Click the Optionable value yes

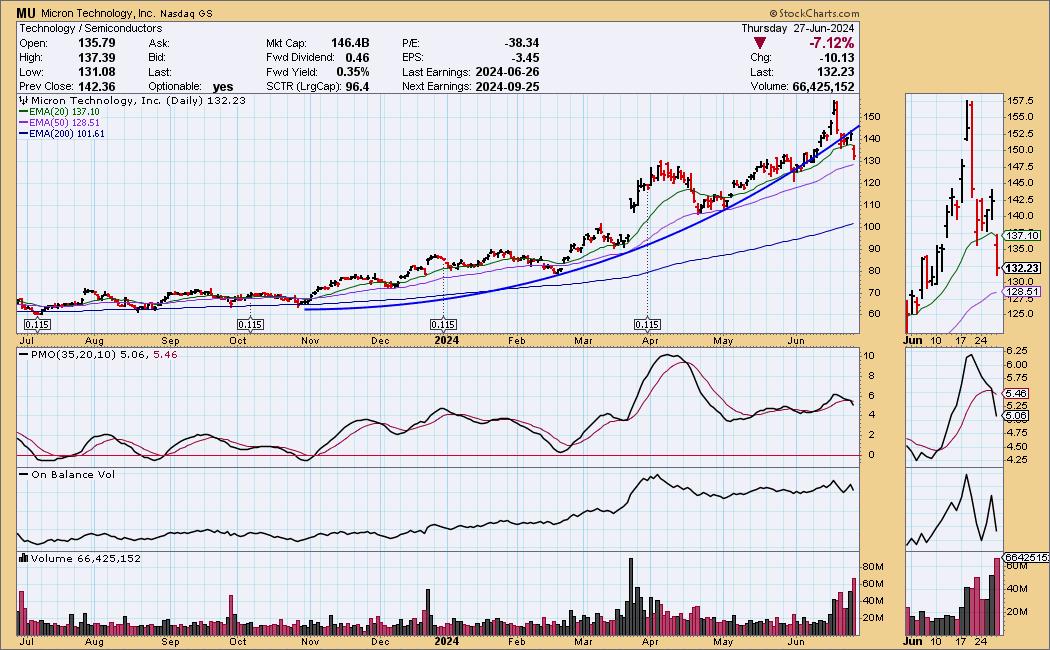pyautogui.click(x=223, y=86)
